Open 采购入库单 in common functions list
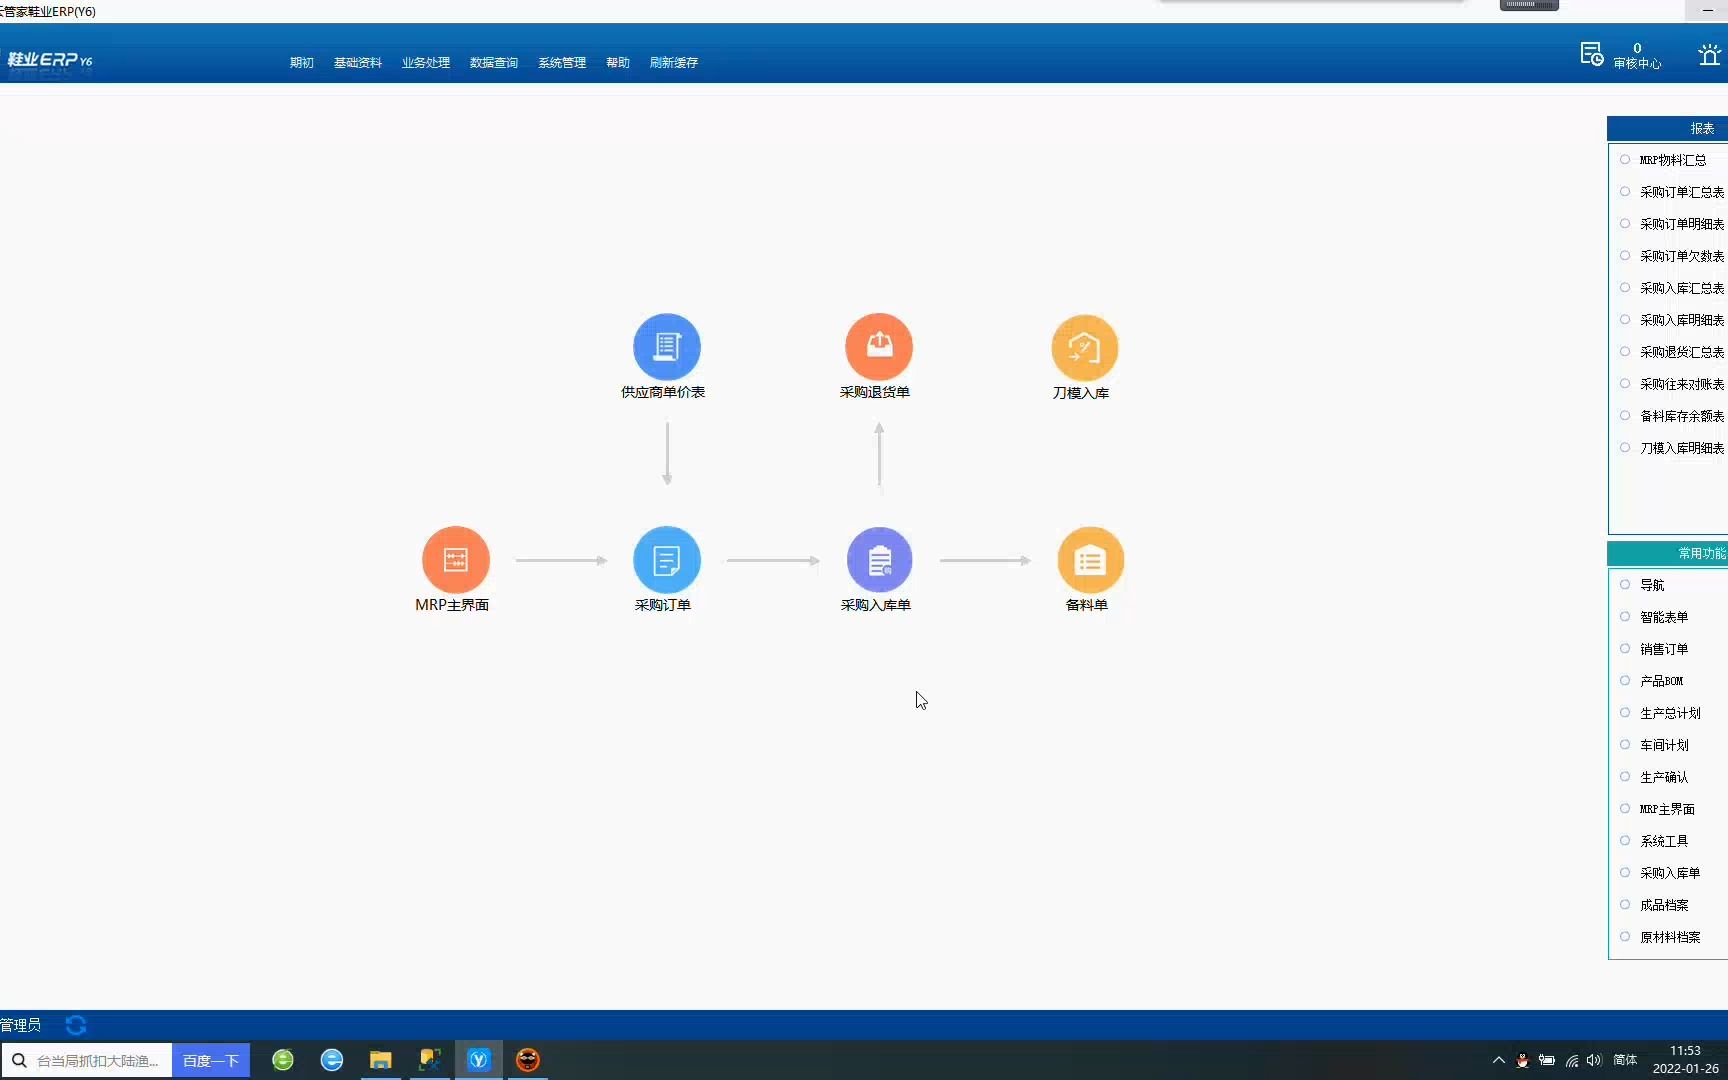The image size is (1728, 1080). [1670, 873]
